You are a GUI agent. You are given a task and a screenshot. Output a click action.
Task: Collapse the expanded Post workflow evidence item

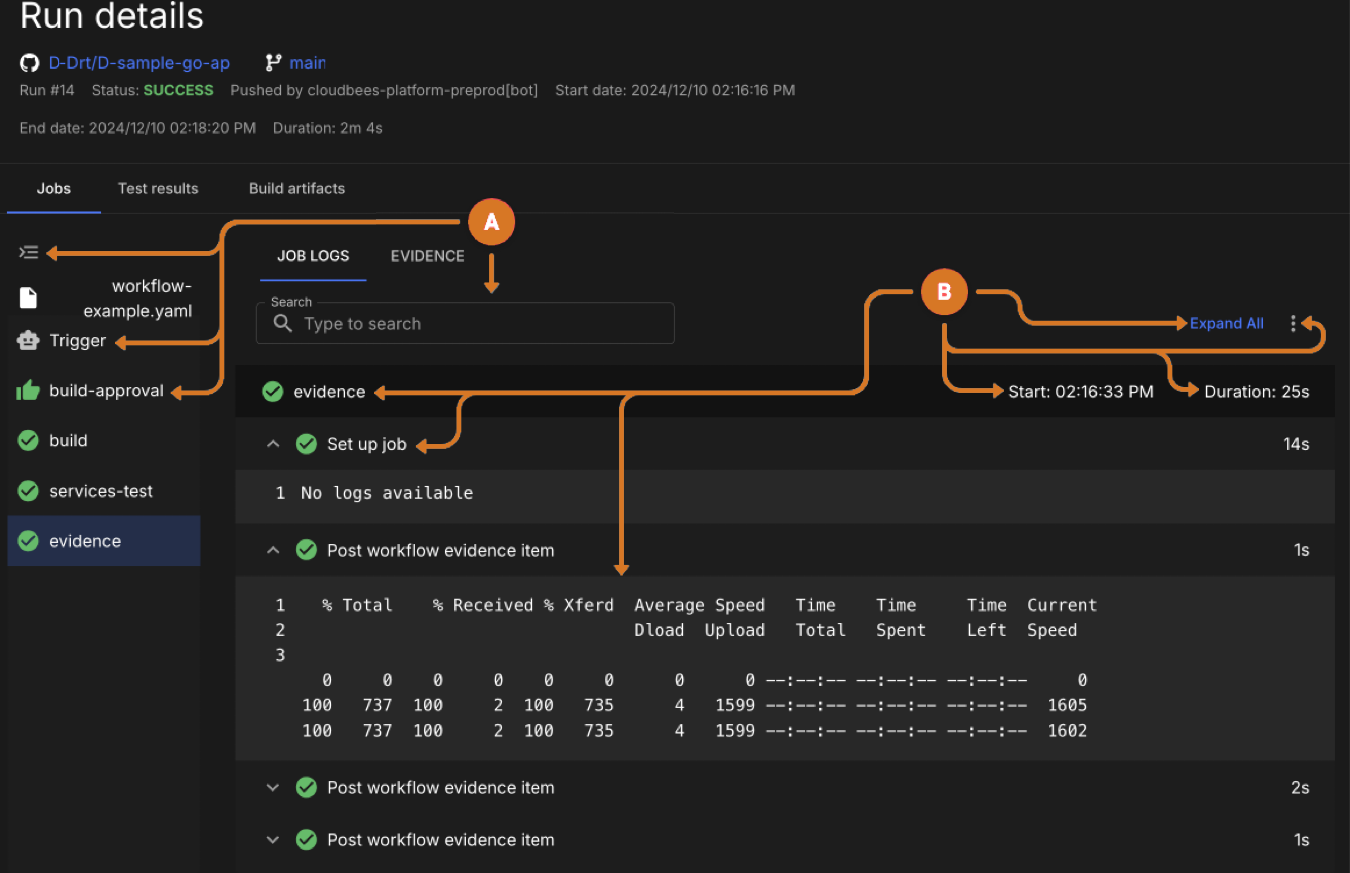coord(273,550)
